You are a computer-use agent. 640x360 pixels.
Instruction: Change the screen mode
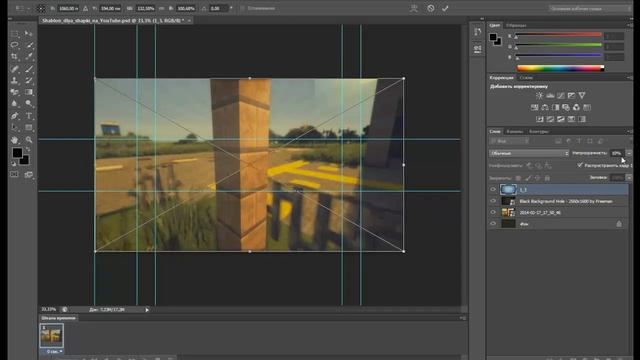point(28,175)
